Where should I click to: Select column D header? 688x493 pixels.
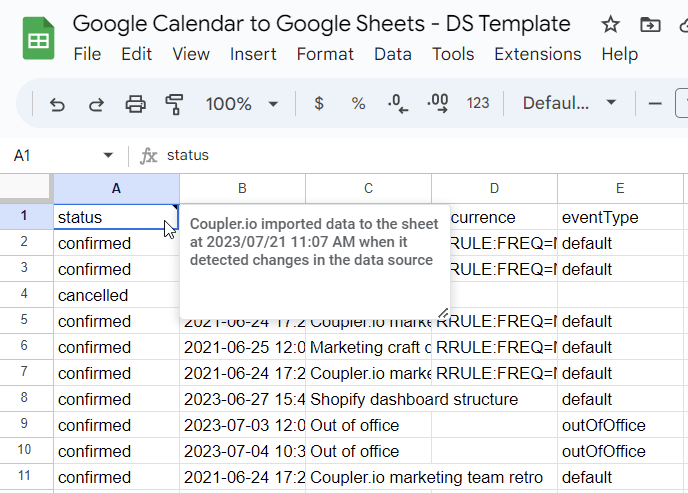click(494, 189)
